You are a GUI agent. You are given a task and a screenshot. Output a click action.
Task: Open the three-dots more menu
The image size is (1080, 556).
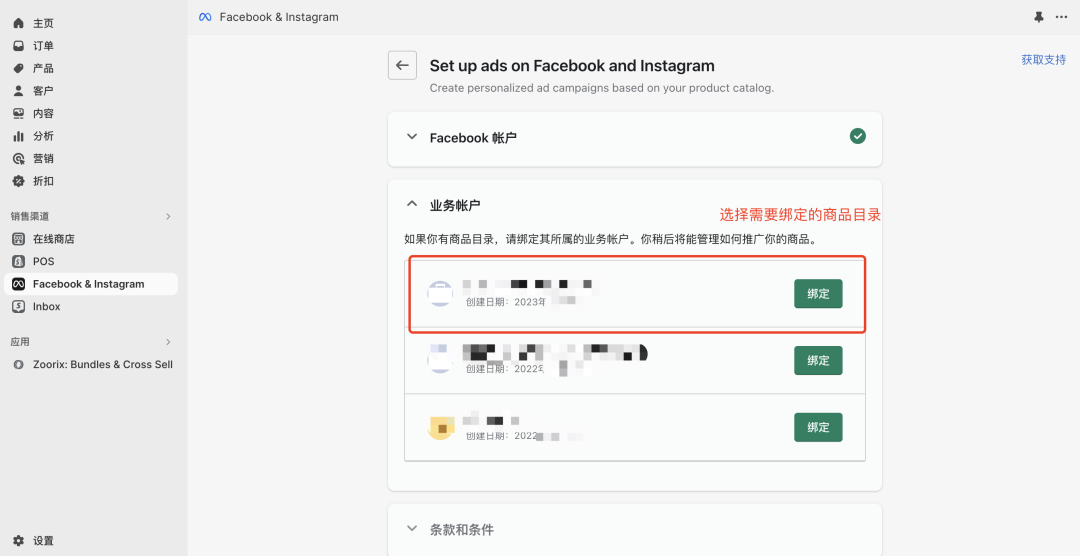pos(1061,17)
